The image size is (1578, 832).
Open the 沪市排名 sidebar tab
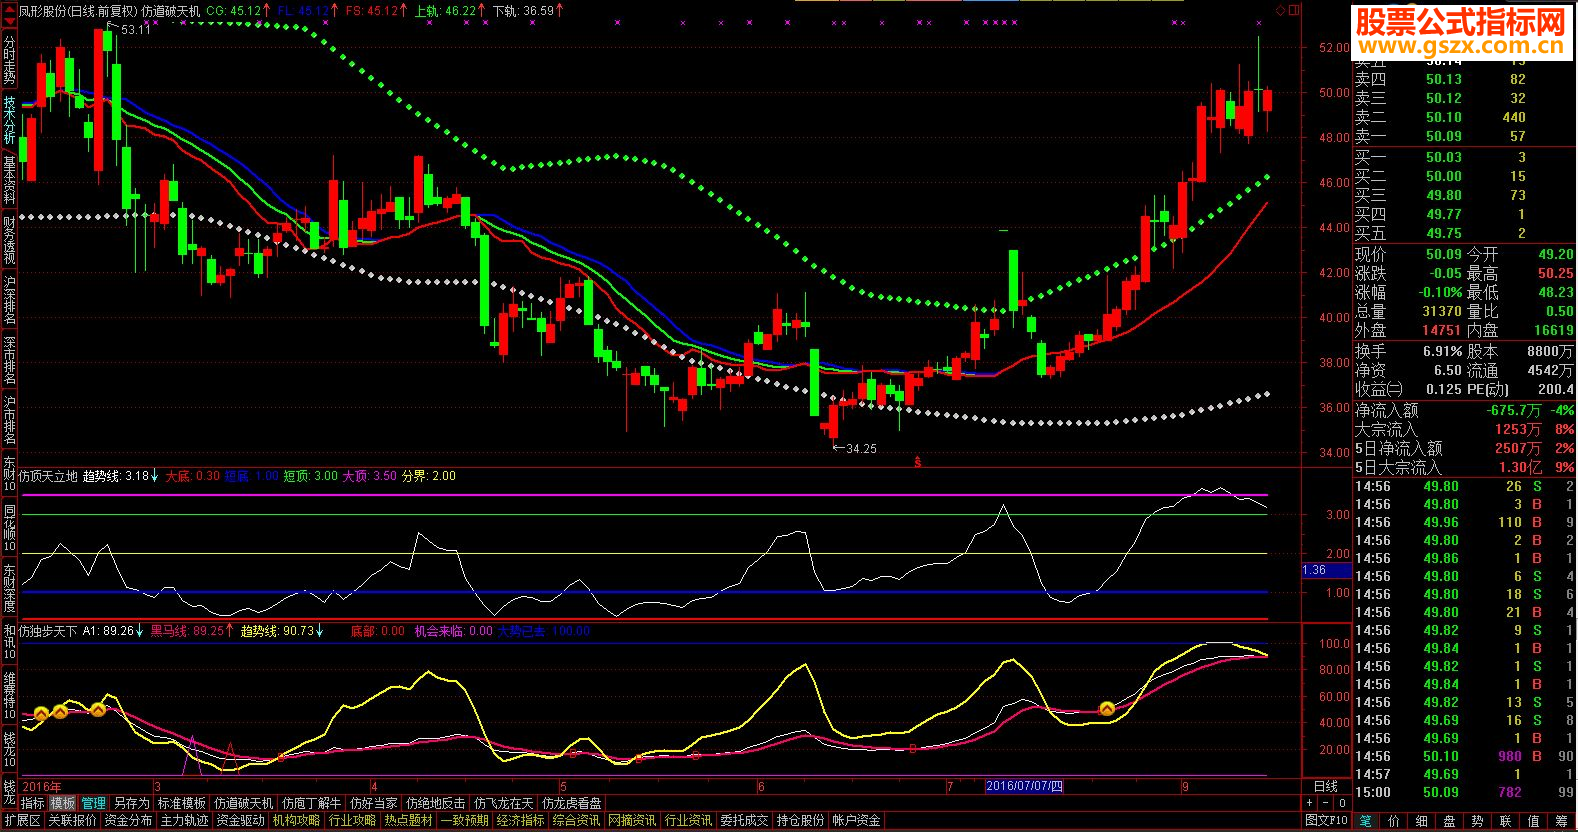(x=9, y=420)
